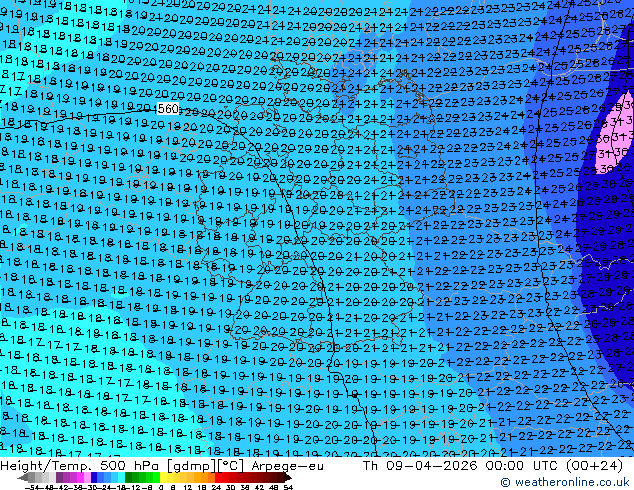Pick the bright green legend swatch left of yellow
Image resolution: width=634 pixels, height=490 pixels.
point(156,477)
